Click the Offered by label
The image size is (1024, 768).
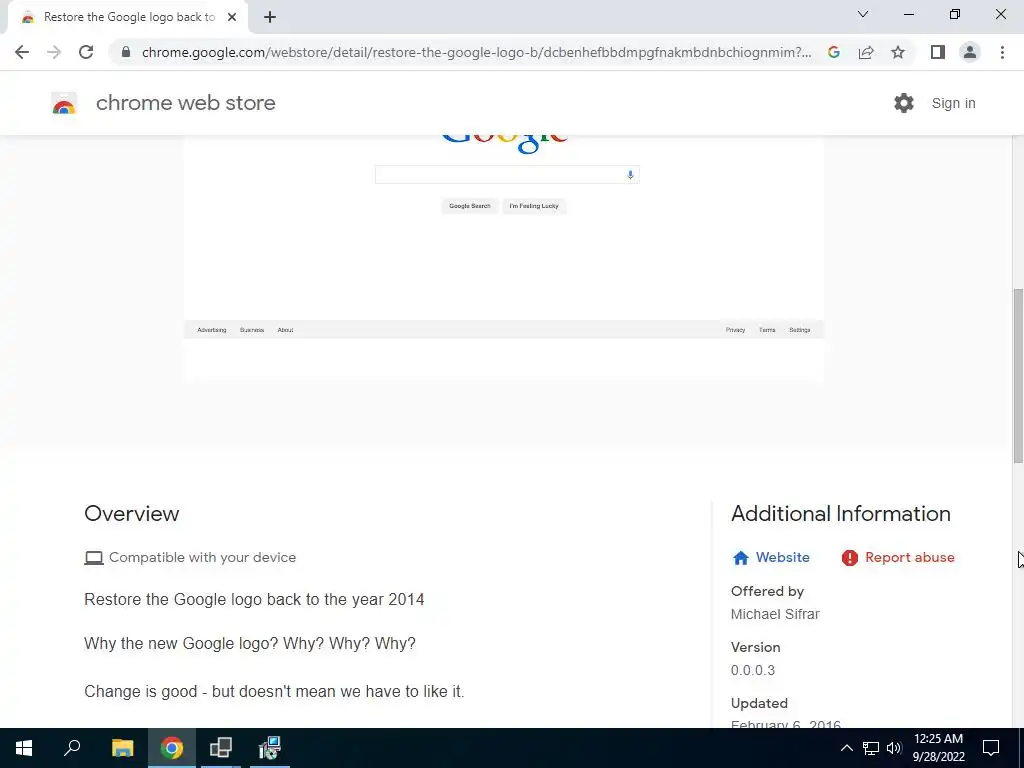tap(767, 592)
